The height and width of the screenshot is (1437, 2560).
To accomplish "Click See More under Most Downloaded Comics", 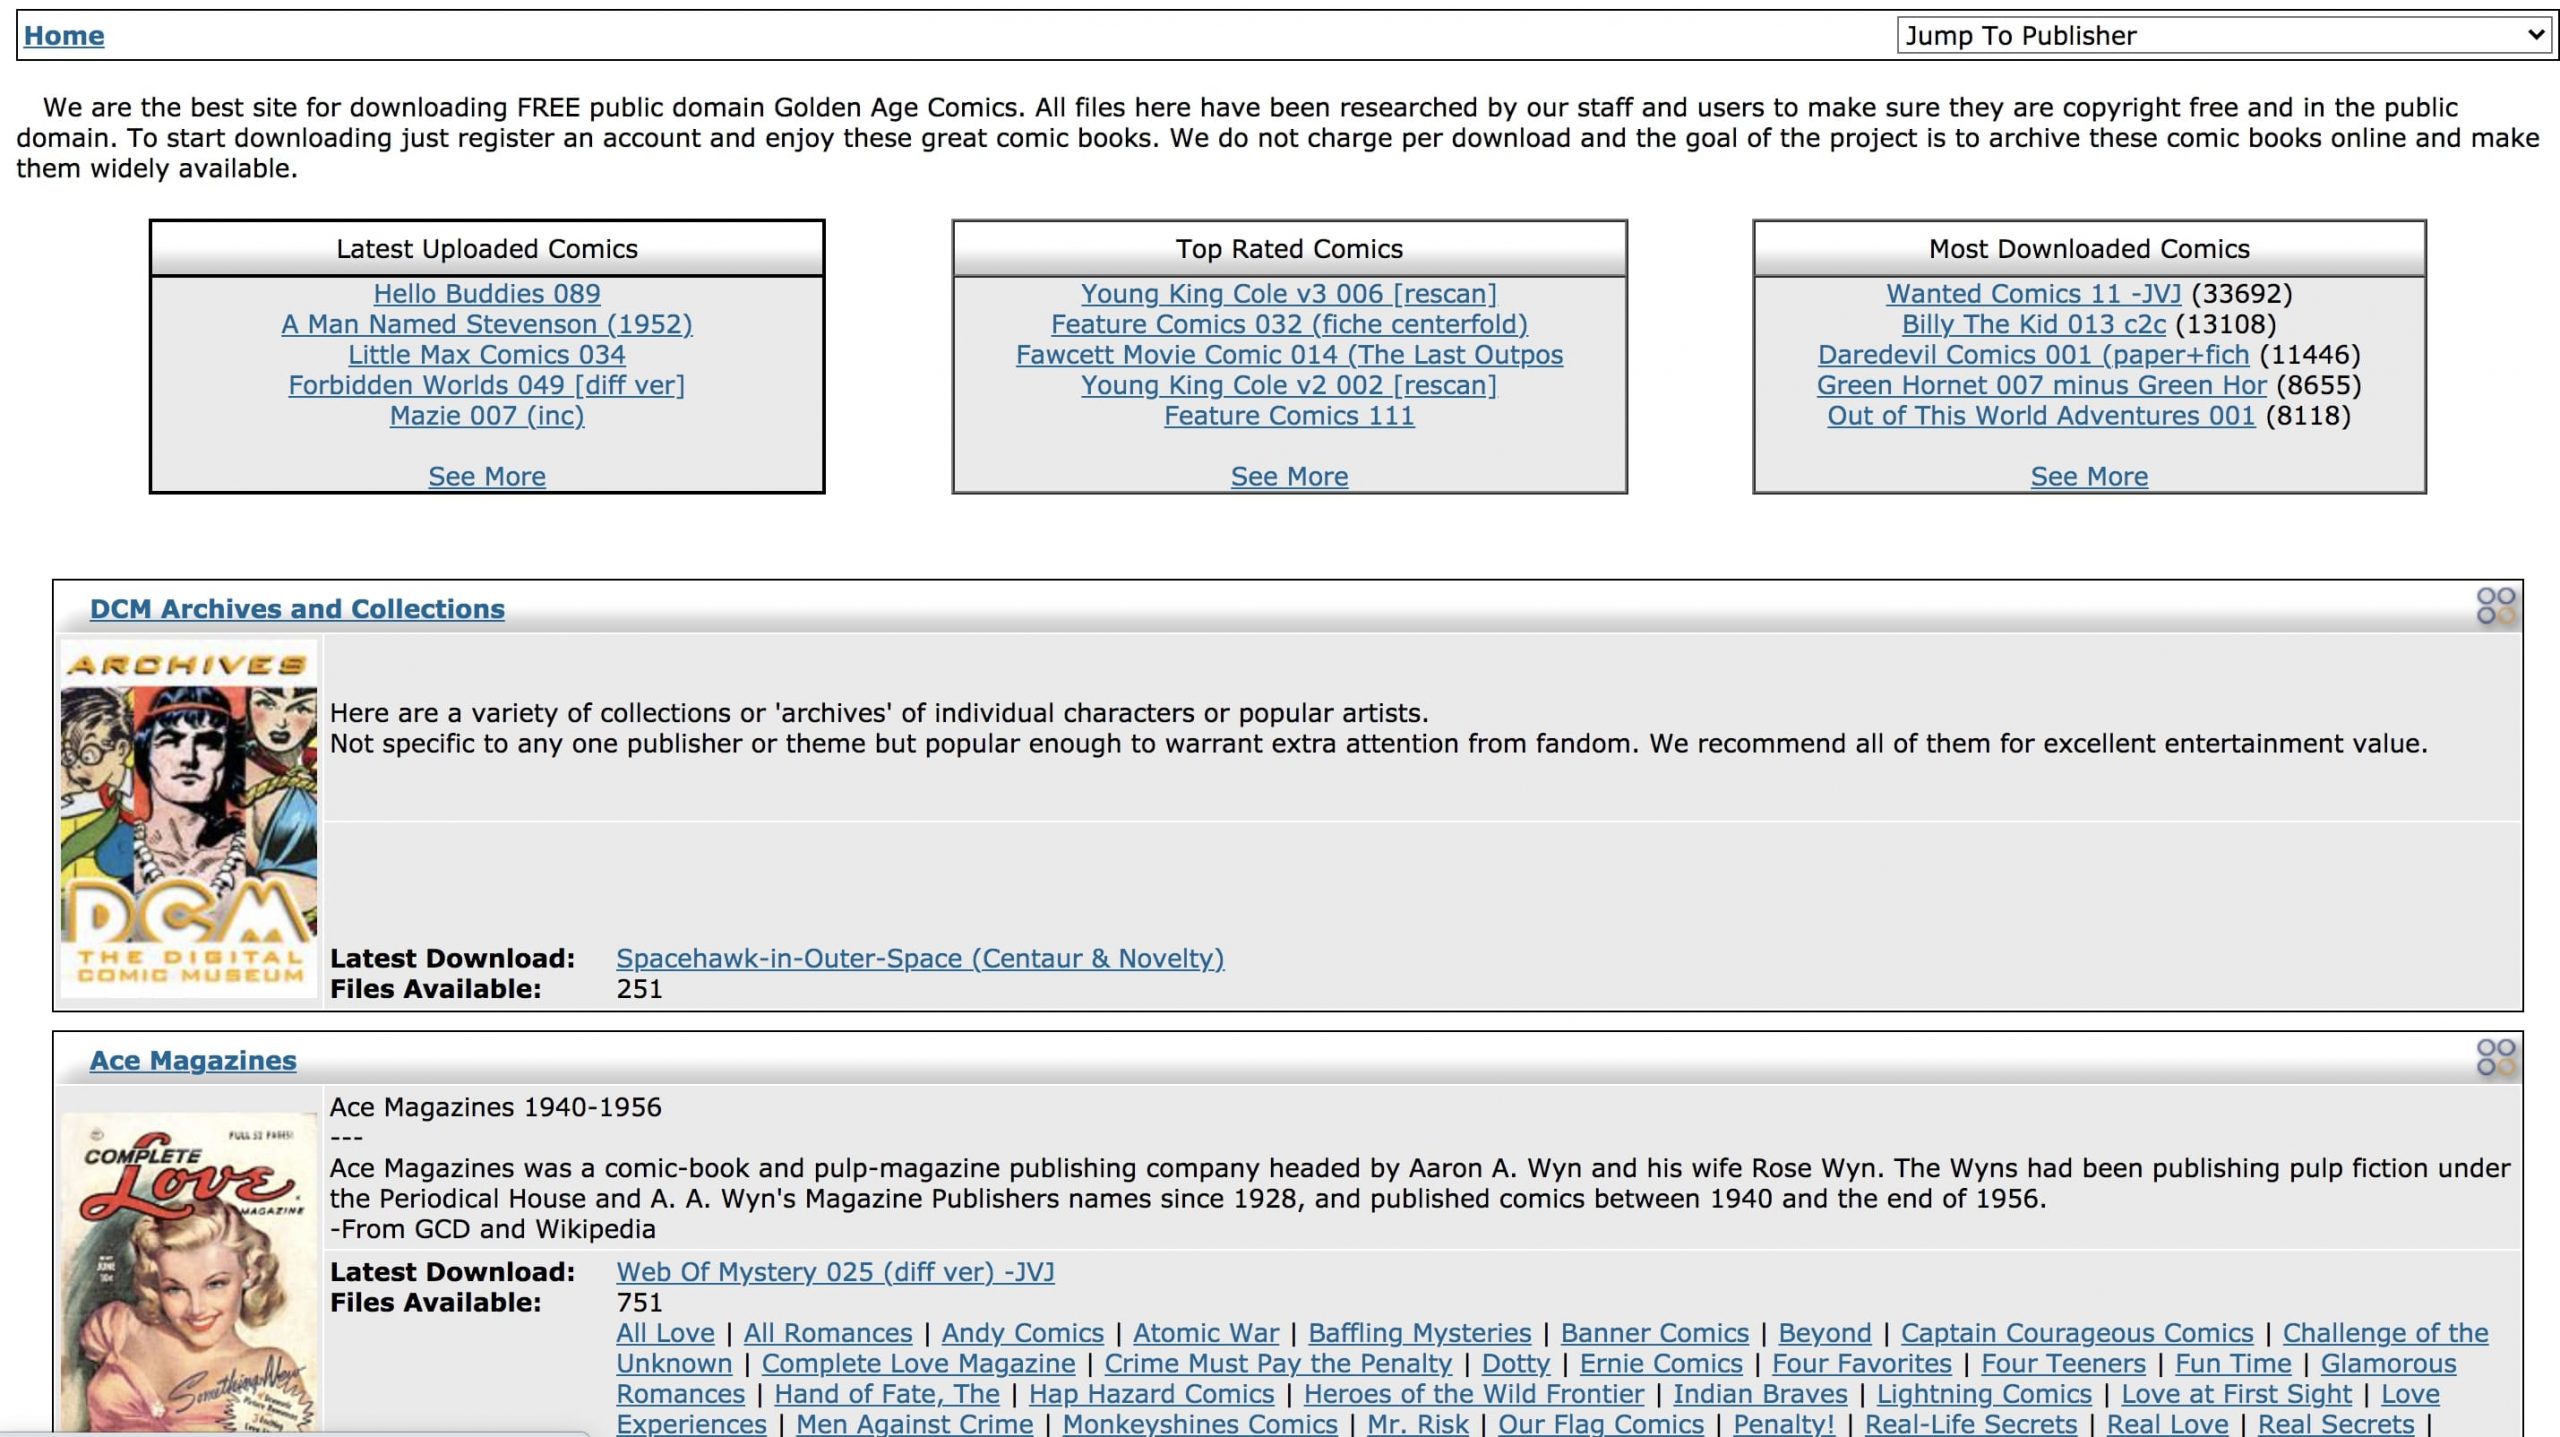I will [x=2089, y=477].
